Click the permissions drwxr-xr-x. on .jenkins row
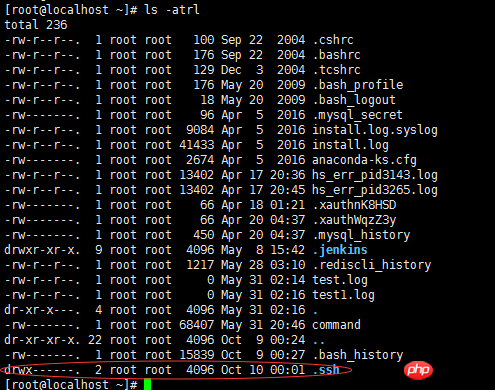The width and height of the screenshot is (495, 390). 42,250
